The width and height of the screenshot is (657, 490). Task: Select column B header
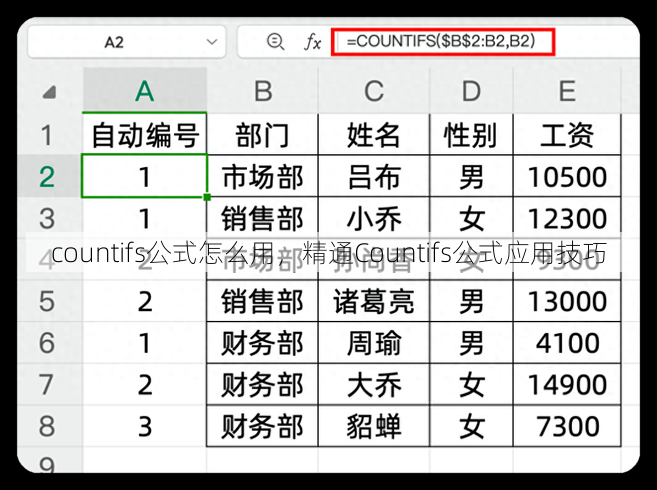pyautogui.click(x=263, y=91)
